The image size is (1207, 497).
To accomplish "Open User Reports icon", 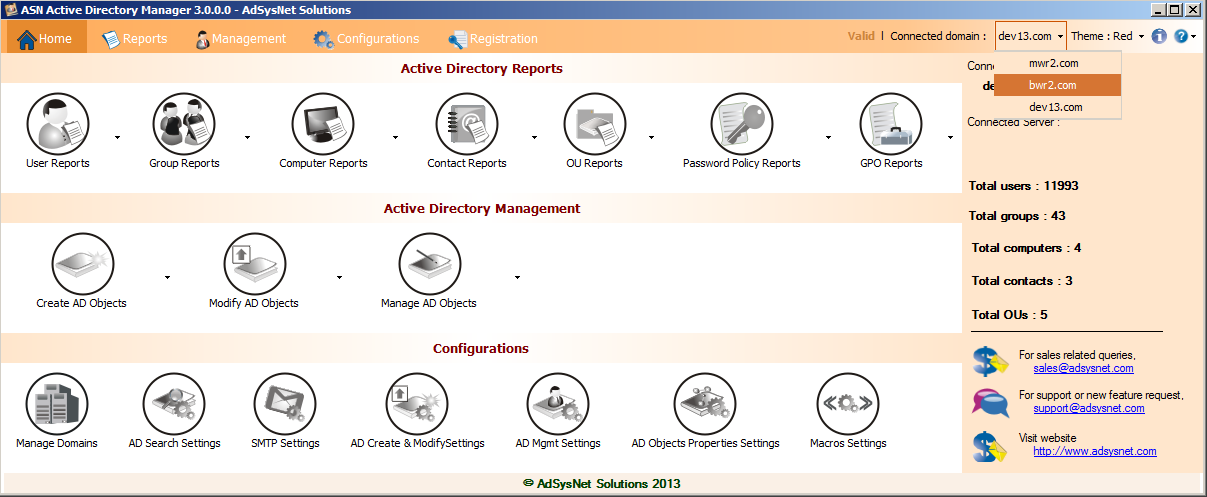I will tap(58, 124).
